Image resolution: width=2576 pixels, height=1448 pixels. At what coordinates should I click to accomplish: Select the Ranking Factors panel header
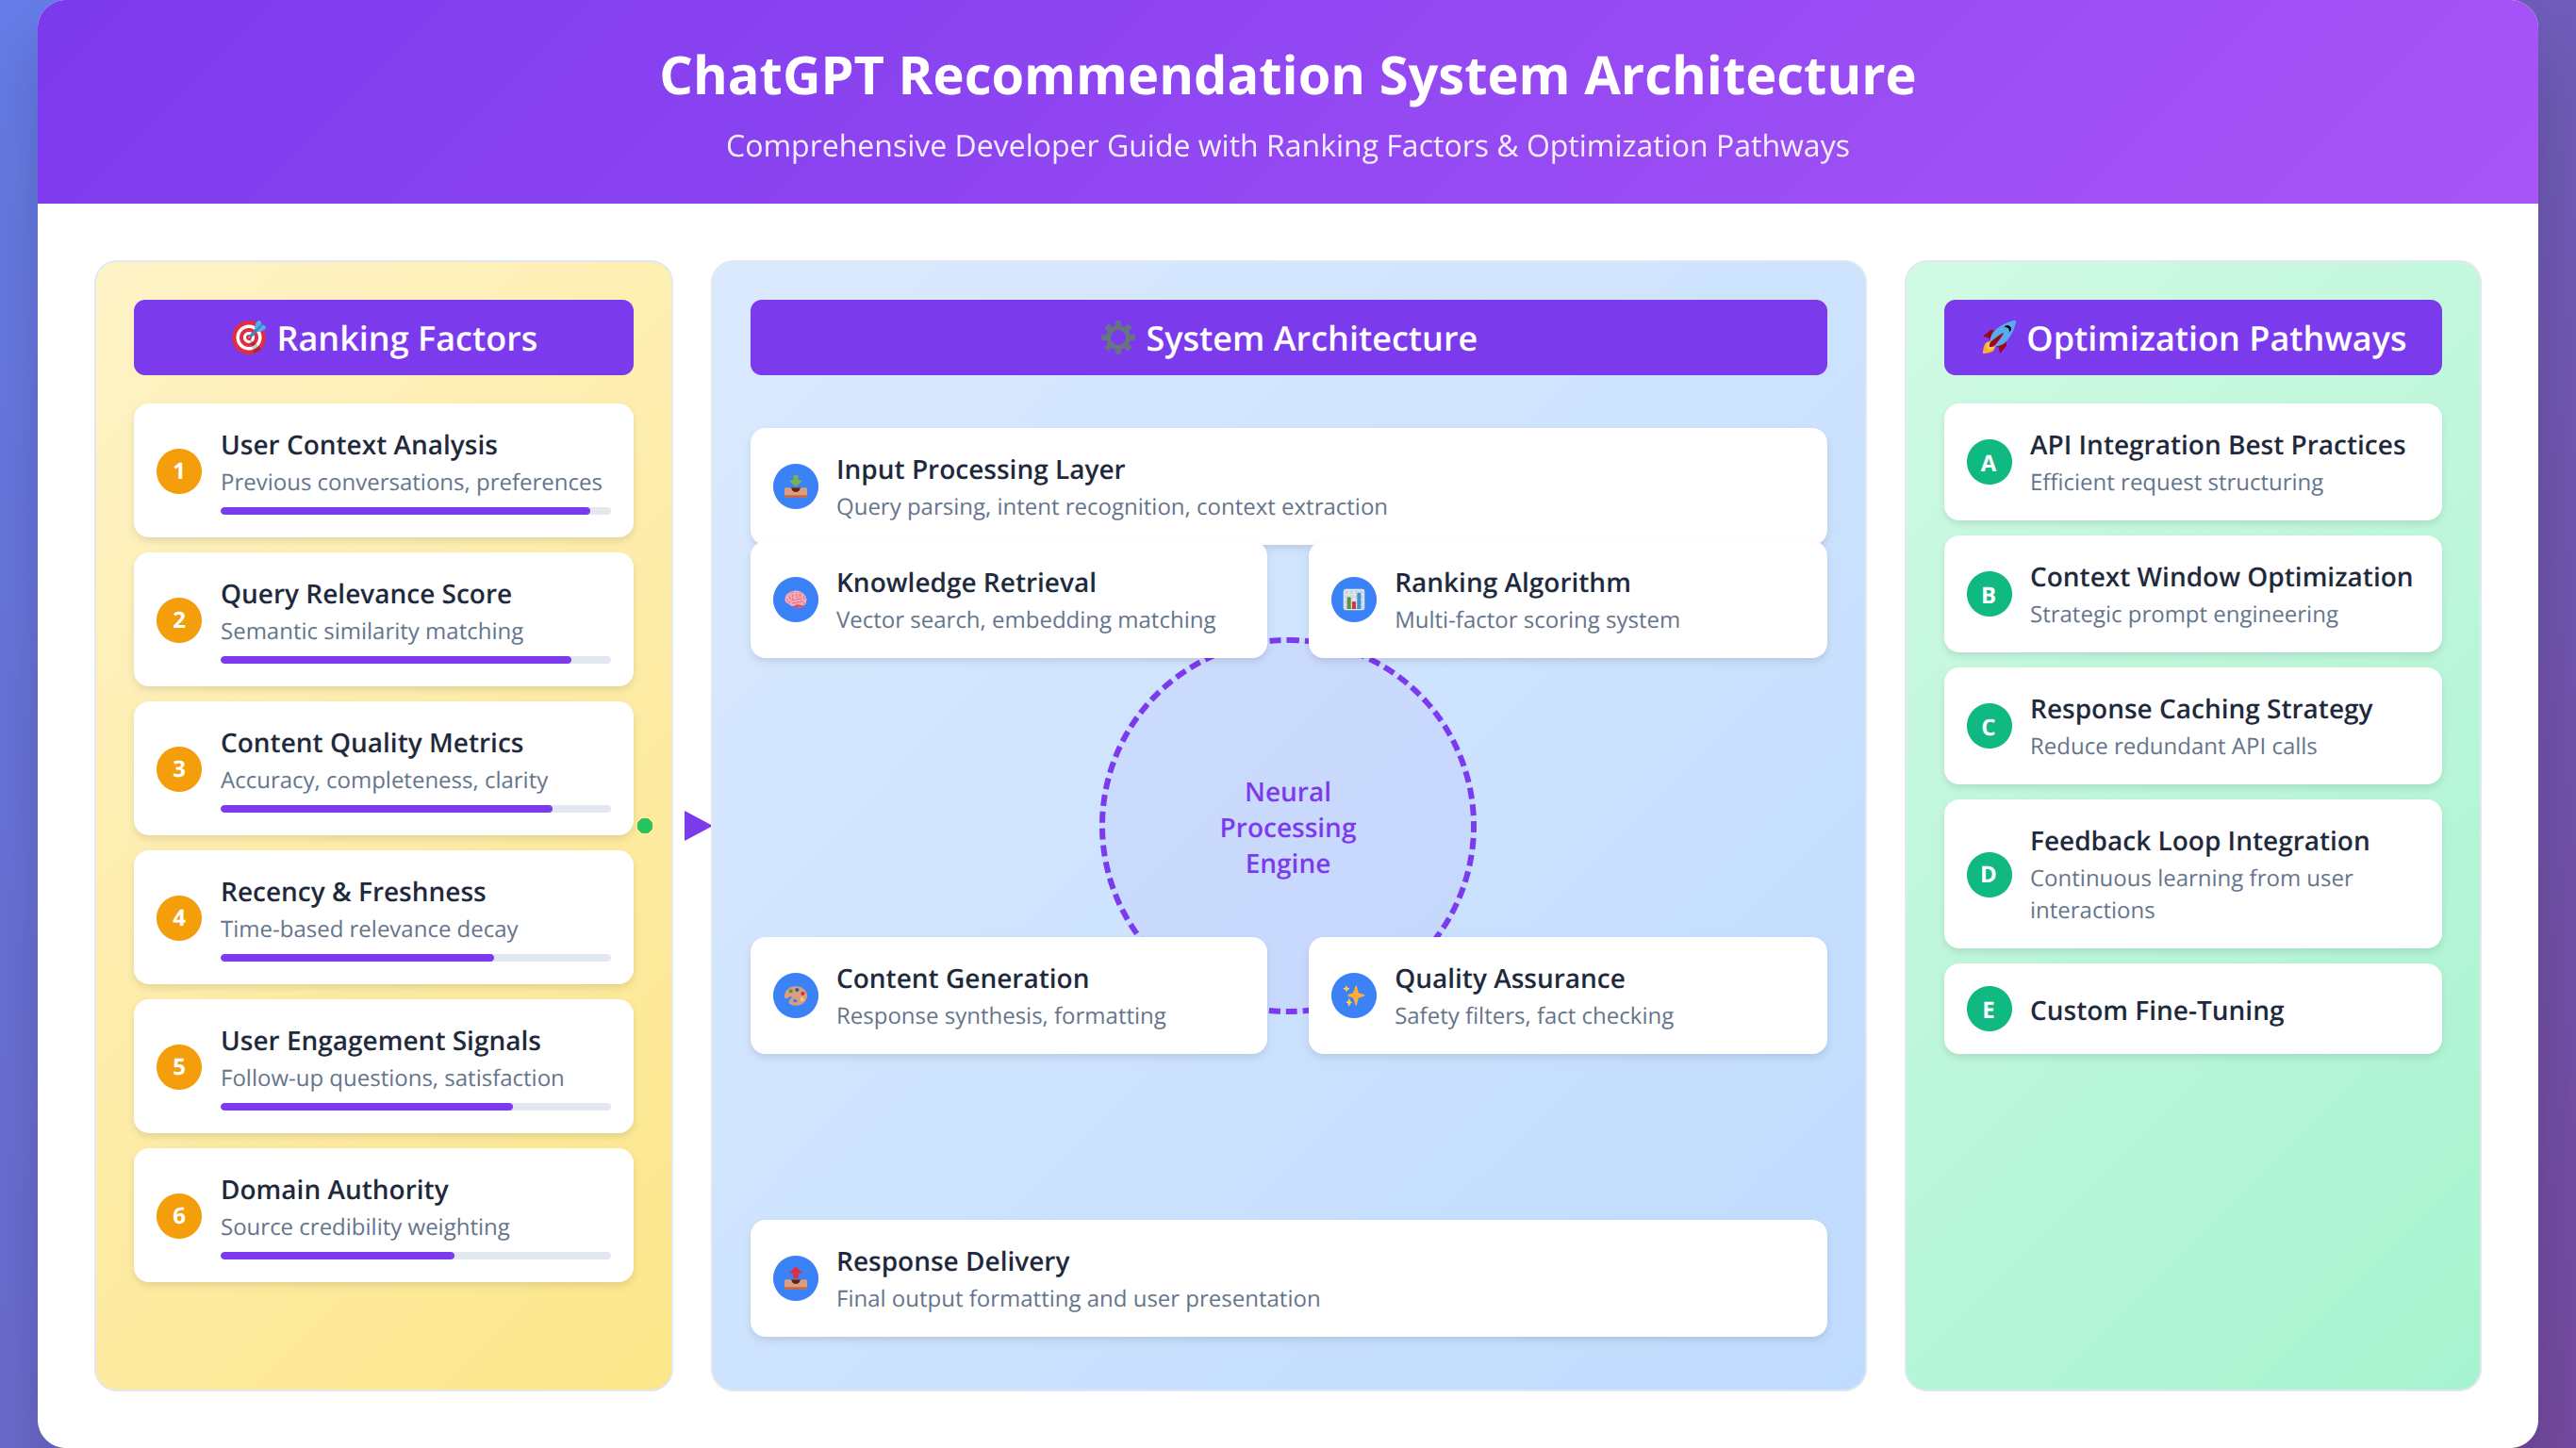point(384,338)
